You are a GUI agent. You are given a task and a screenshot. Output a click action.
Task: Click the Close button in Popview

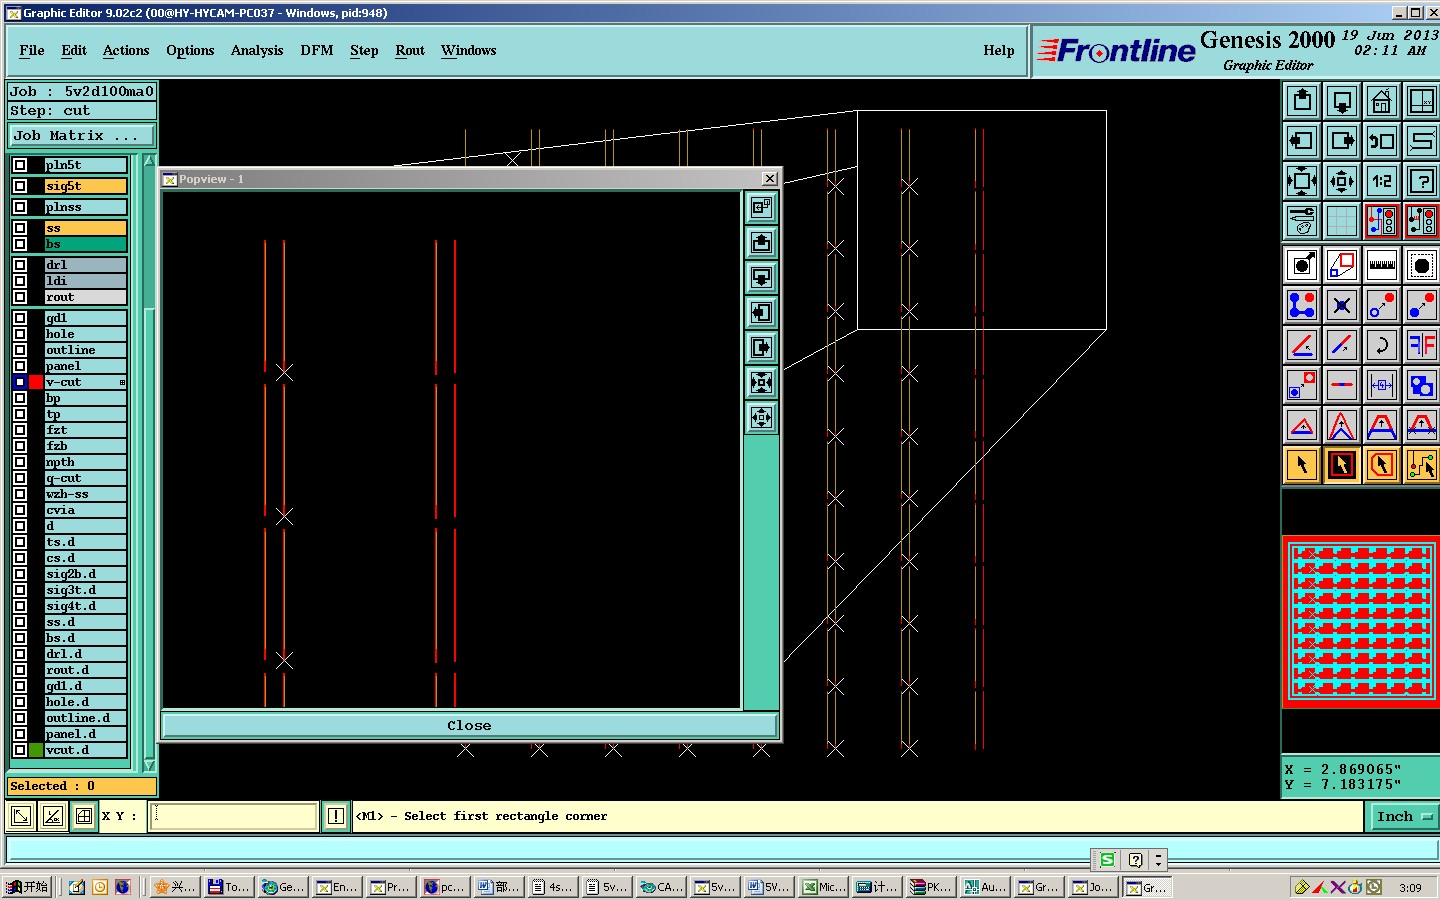click(469, 726)
